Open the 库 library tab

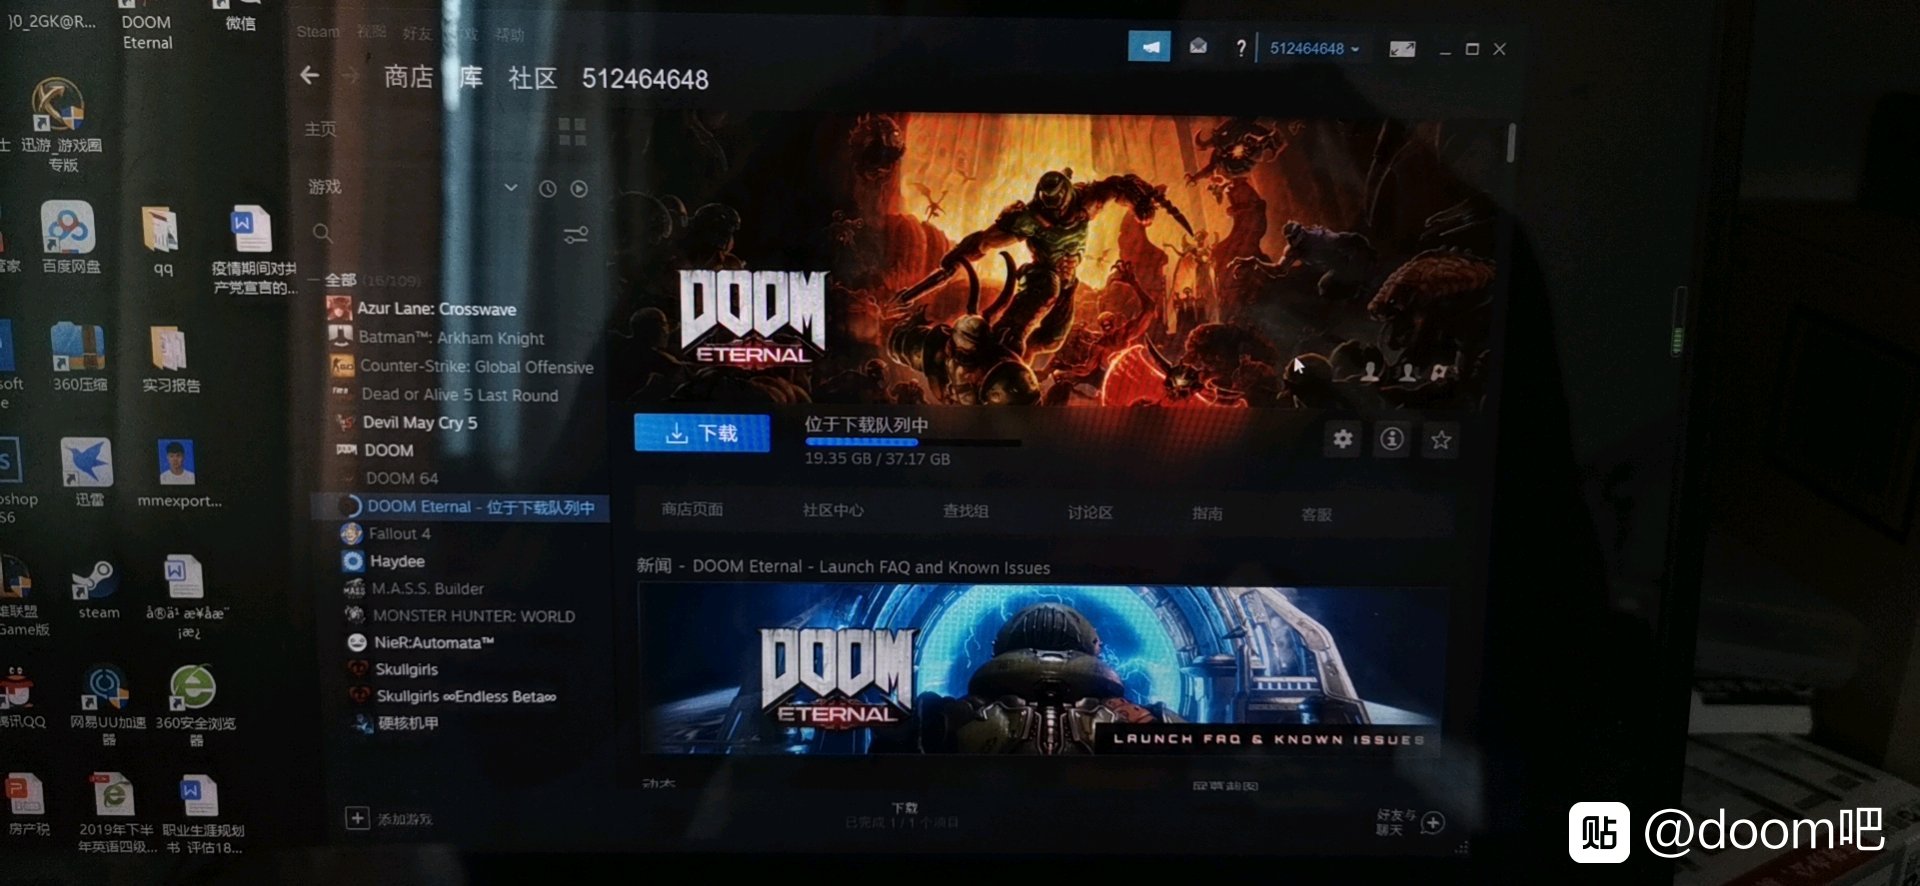point(471,78)
